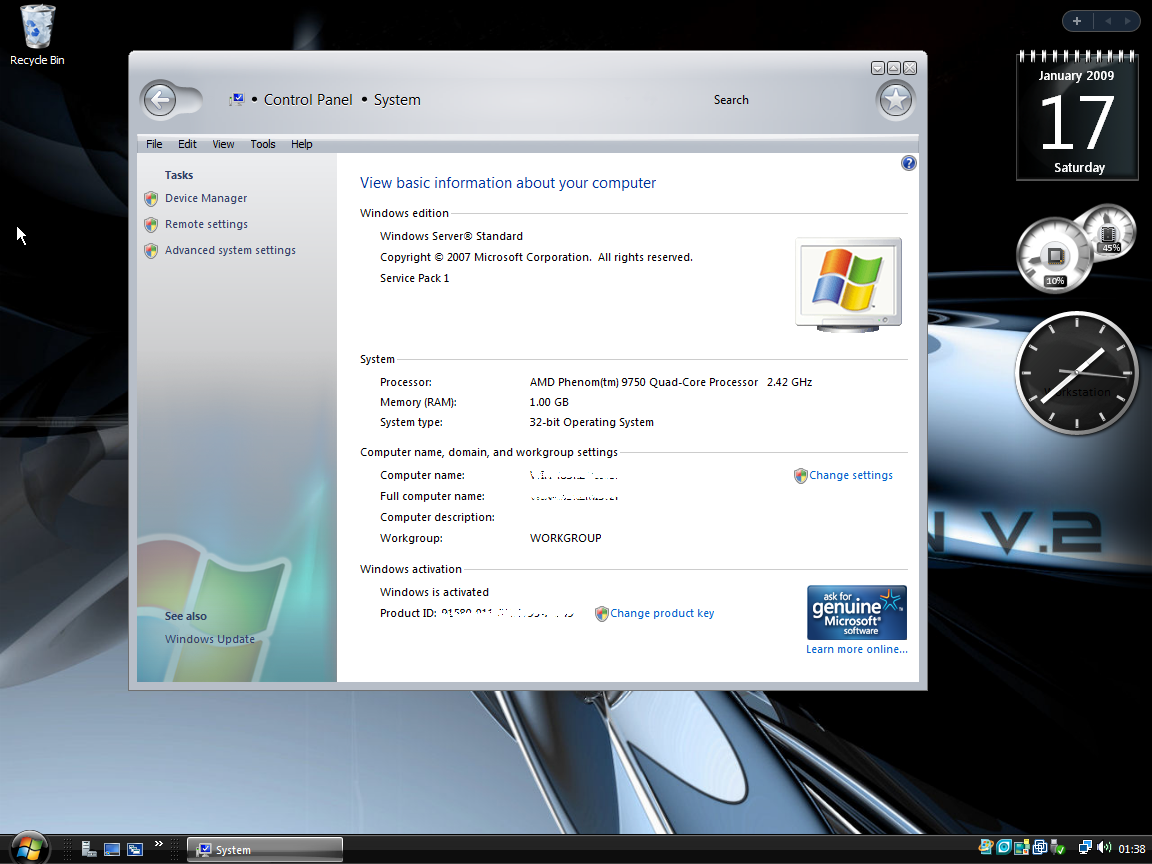Click the teal disc tray icon
This screenshot has width=1152, height=864.
[1004, 847]
